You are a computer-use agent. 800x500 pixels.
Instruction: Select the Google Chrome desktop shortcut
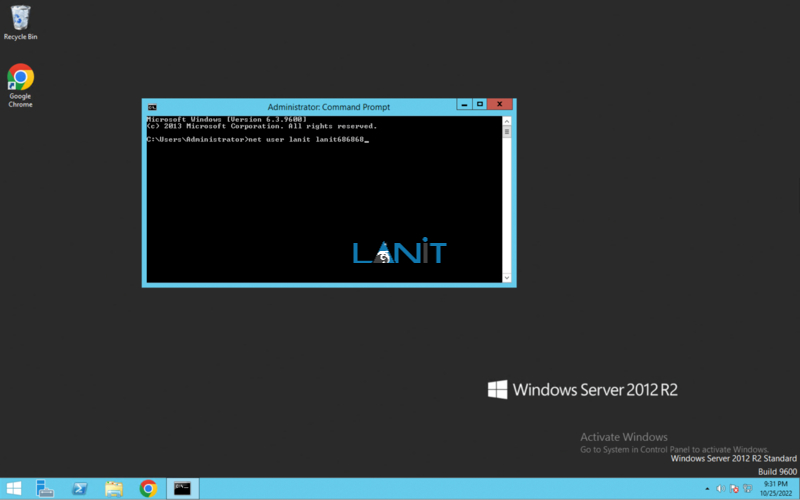pyautogui.click(x=20, y=85)
